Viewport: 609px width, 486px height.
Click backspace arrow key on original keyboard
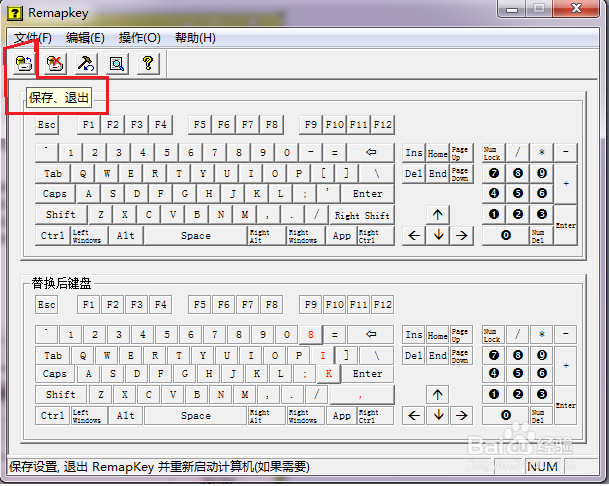(x=371, y=152)
